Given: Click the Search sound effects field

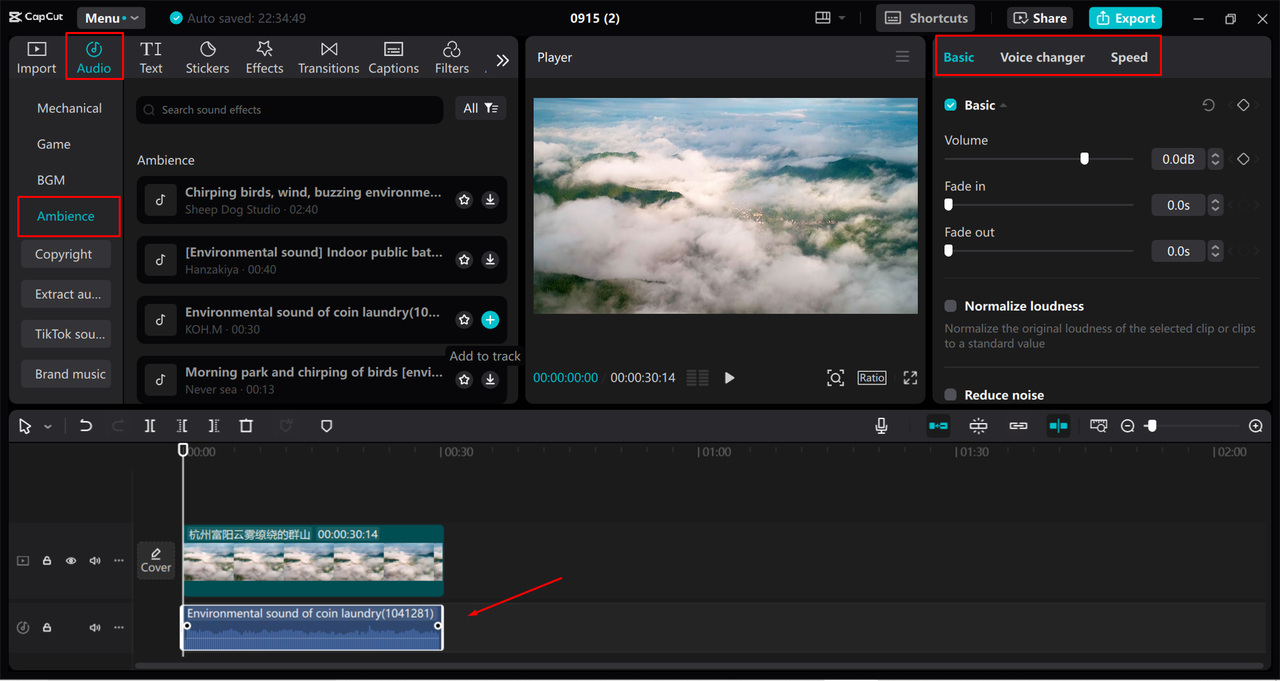Looking at the screenshot, I should [x=290, y=110].
